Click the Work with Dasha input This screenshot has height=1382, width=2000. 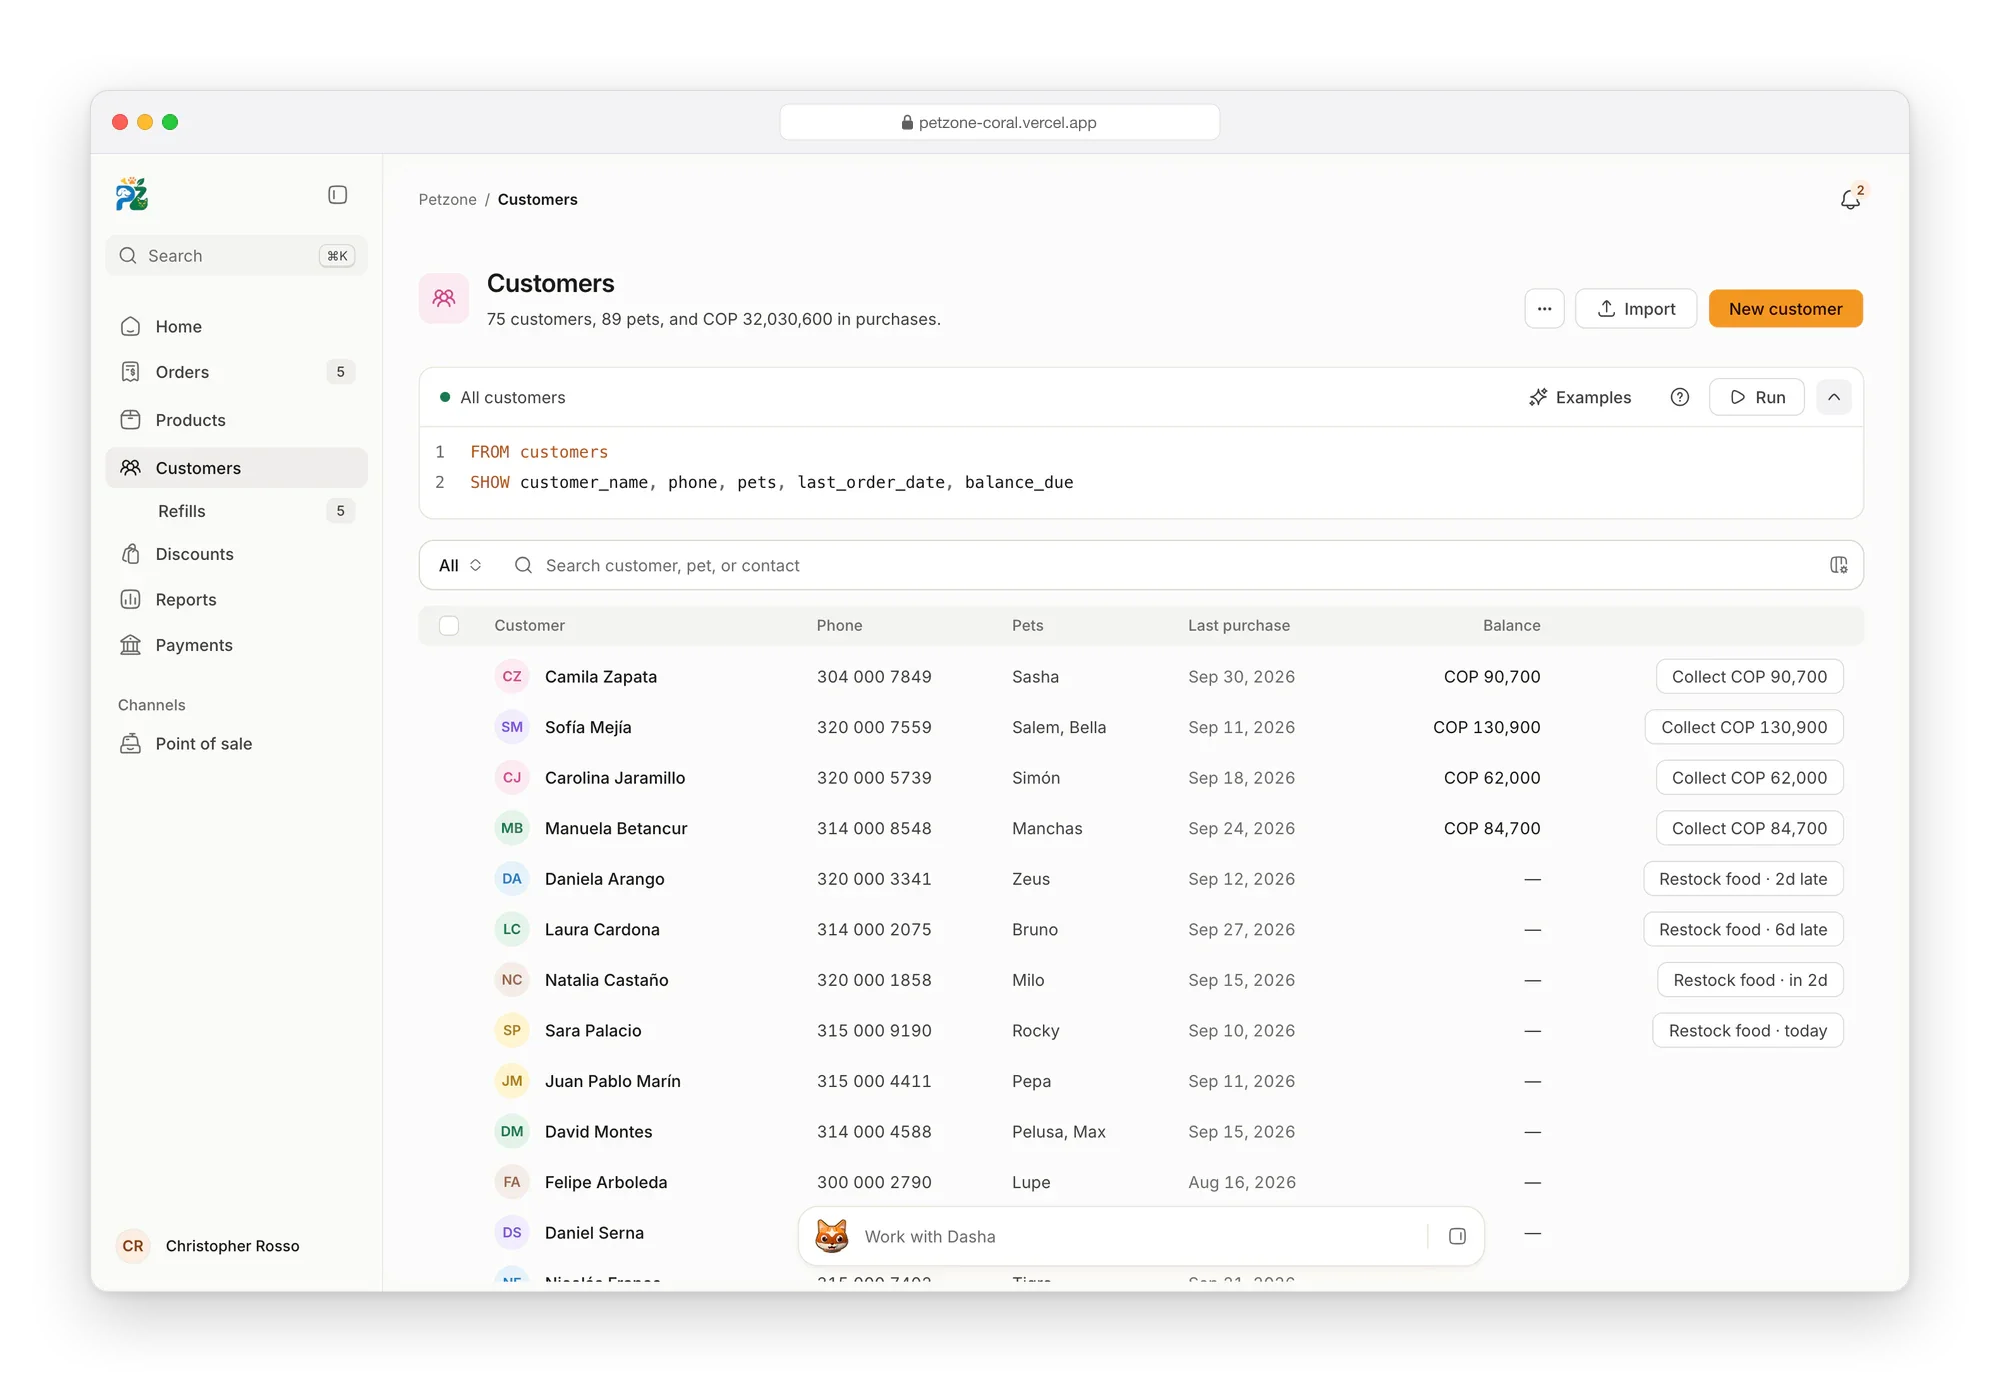click(1140, 1236)
